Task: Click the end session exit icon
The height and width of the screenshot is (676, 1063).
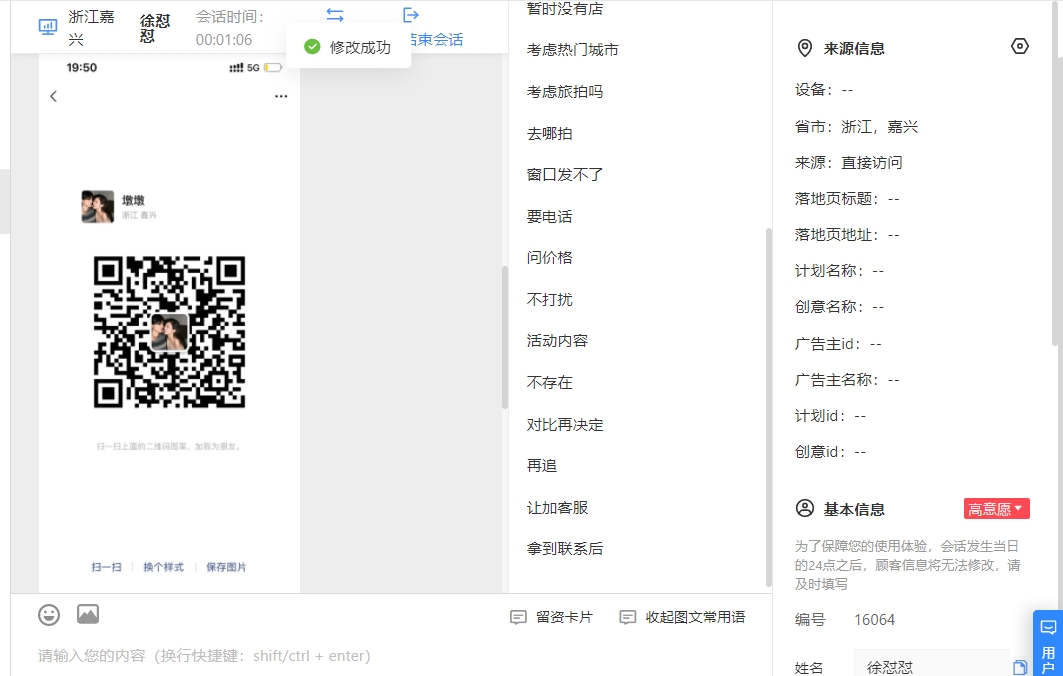Action: pyautogui.click(x=411, y=15)
